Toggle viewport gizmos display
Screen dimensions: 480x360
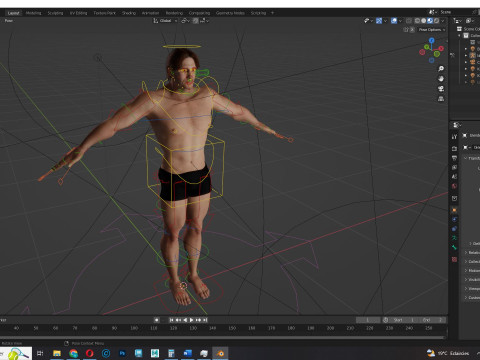379,21
